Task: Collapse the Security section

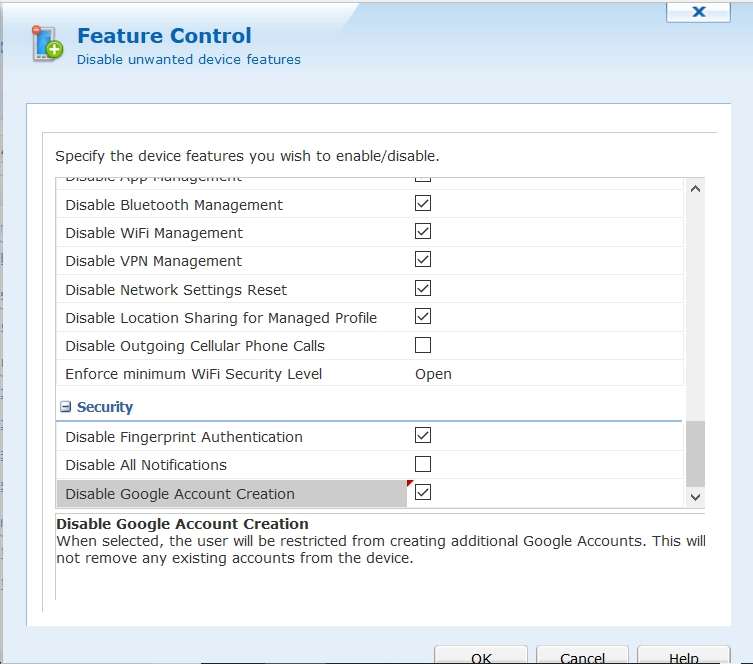Action: tap(66, 407)
